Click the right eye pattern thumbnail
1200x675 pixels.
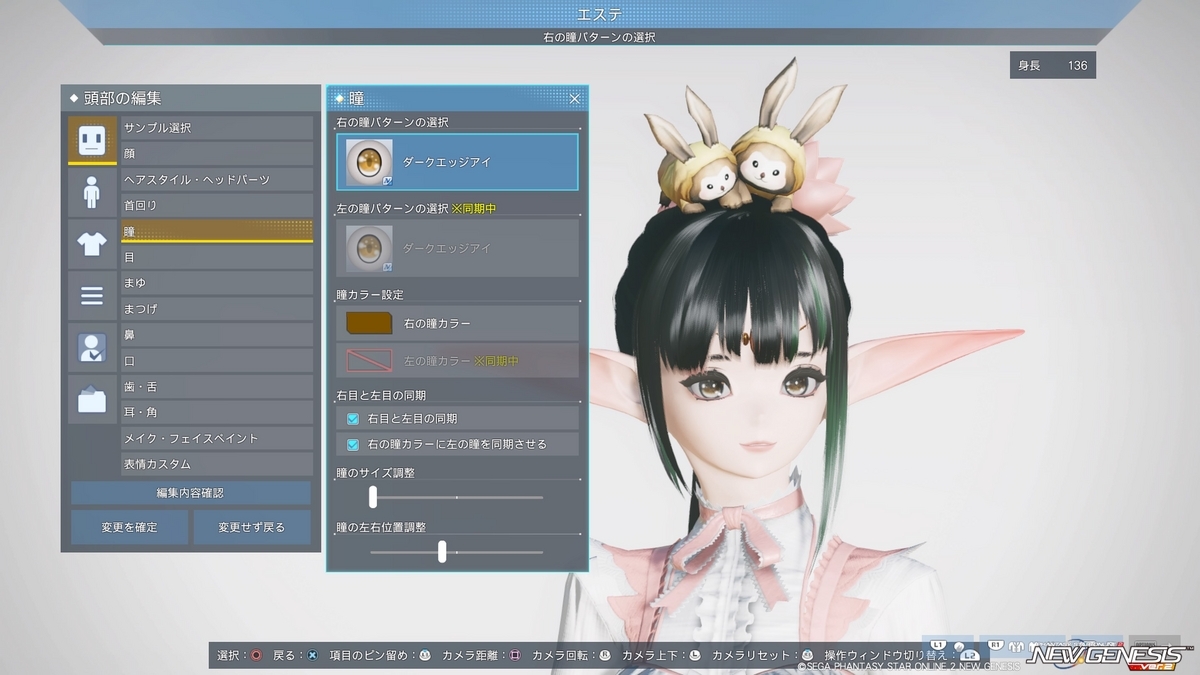tap(369, 162)
